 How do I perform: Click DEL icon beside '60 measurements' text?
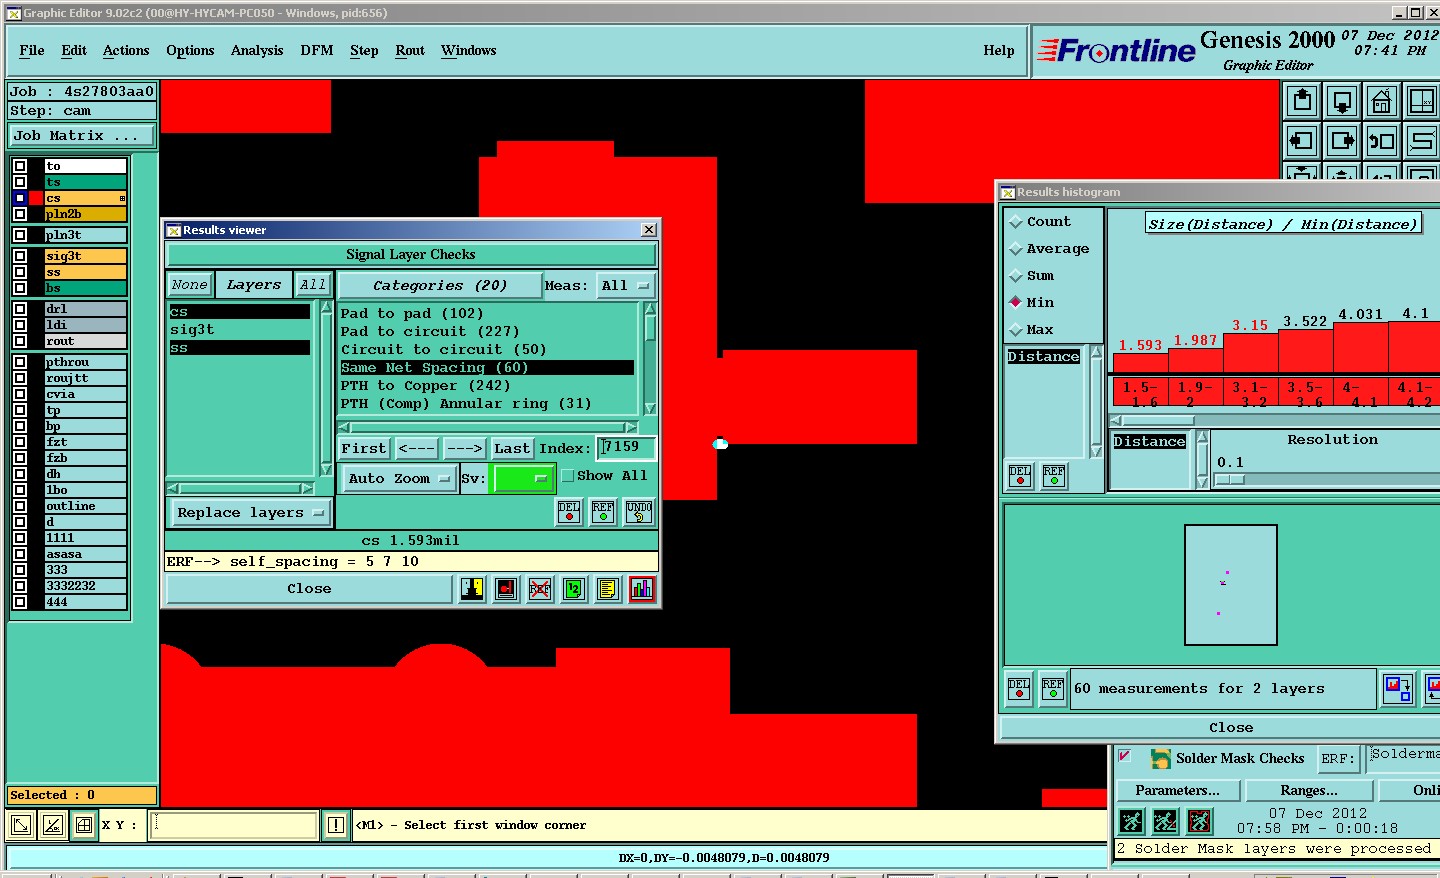[1019, 689]
